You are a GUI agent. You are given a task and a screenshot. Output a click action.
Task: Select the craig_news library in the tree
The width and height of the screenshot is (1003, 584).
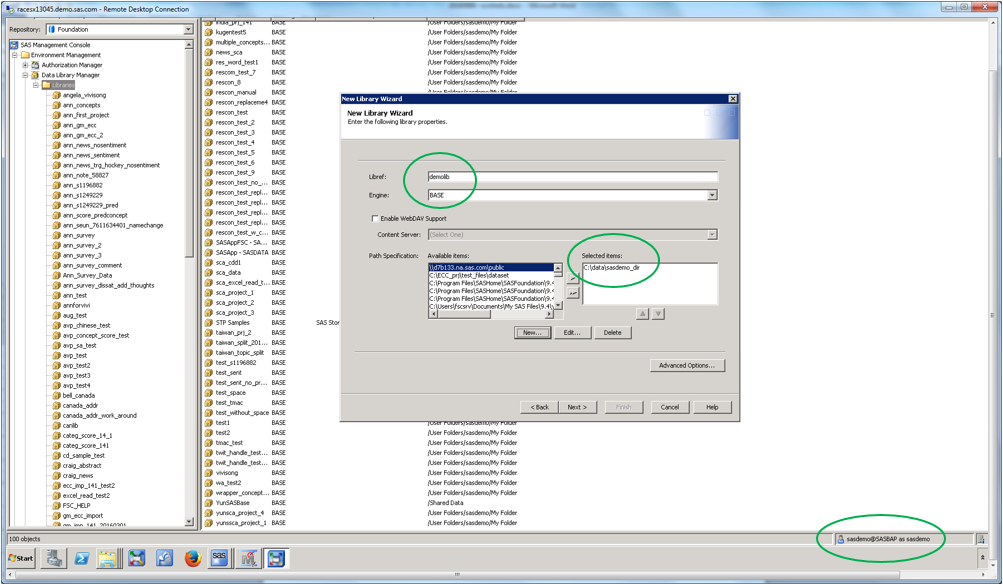(77, 475)
